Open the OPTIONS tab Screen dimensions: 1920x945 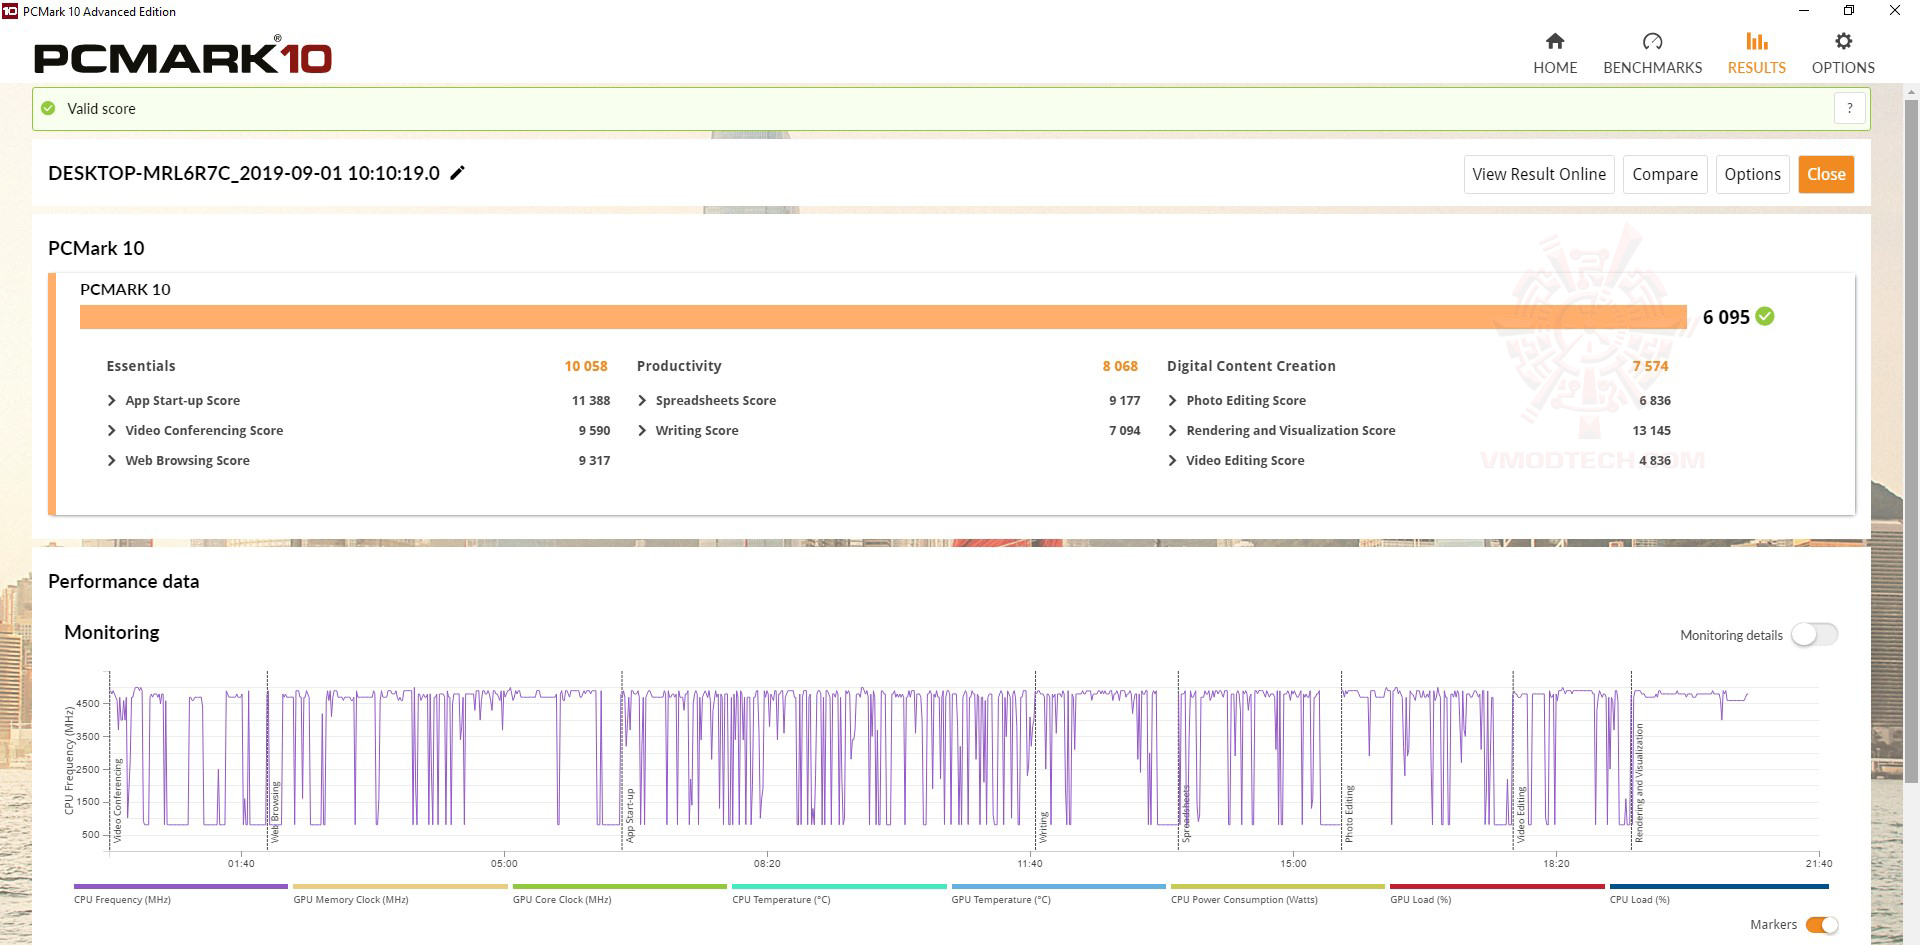click(x=1843, y=54)
